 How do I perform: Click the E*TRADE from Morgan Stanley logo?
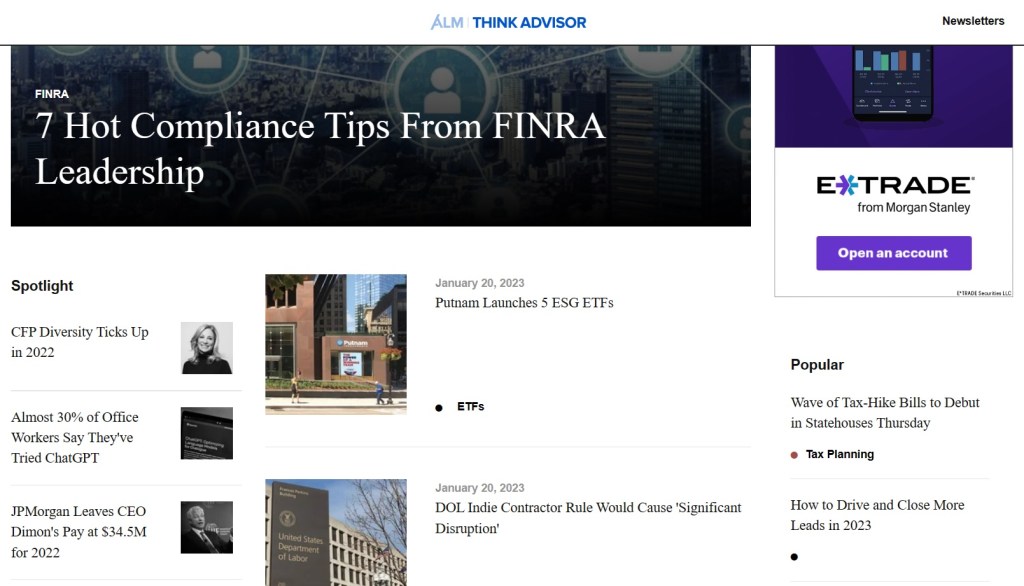[894, 193]
